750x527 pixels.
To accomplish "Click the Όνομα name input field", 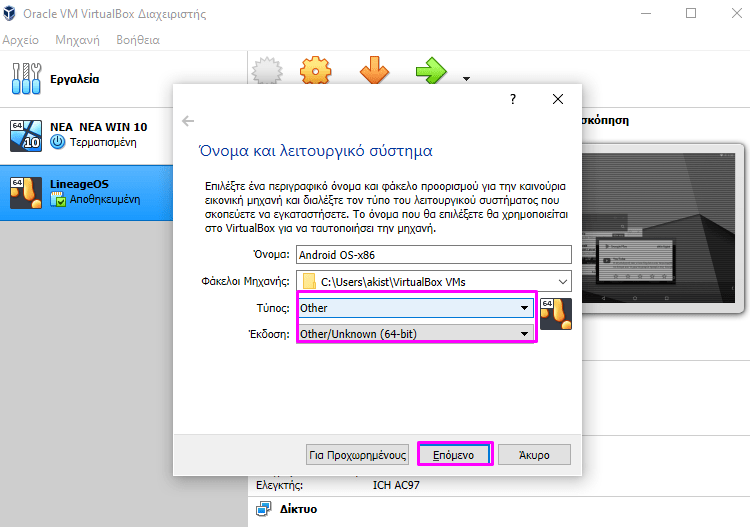I will [x=434, y=254].
